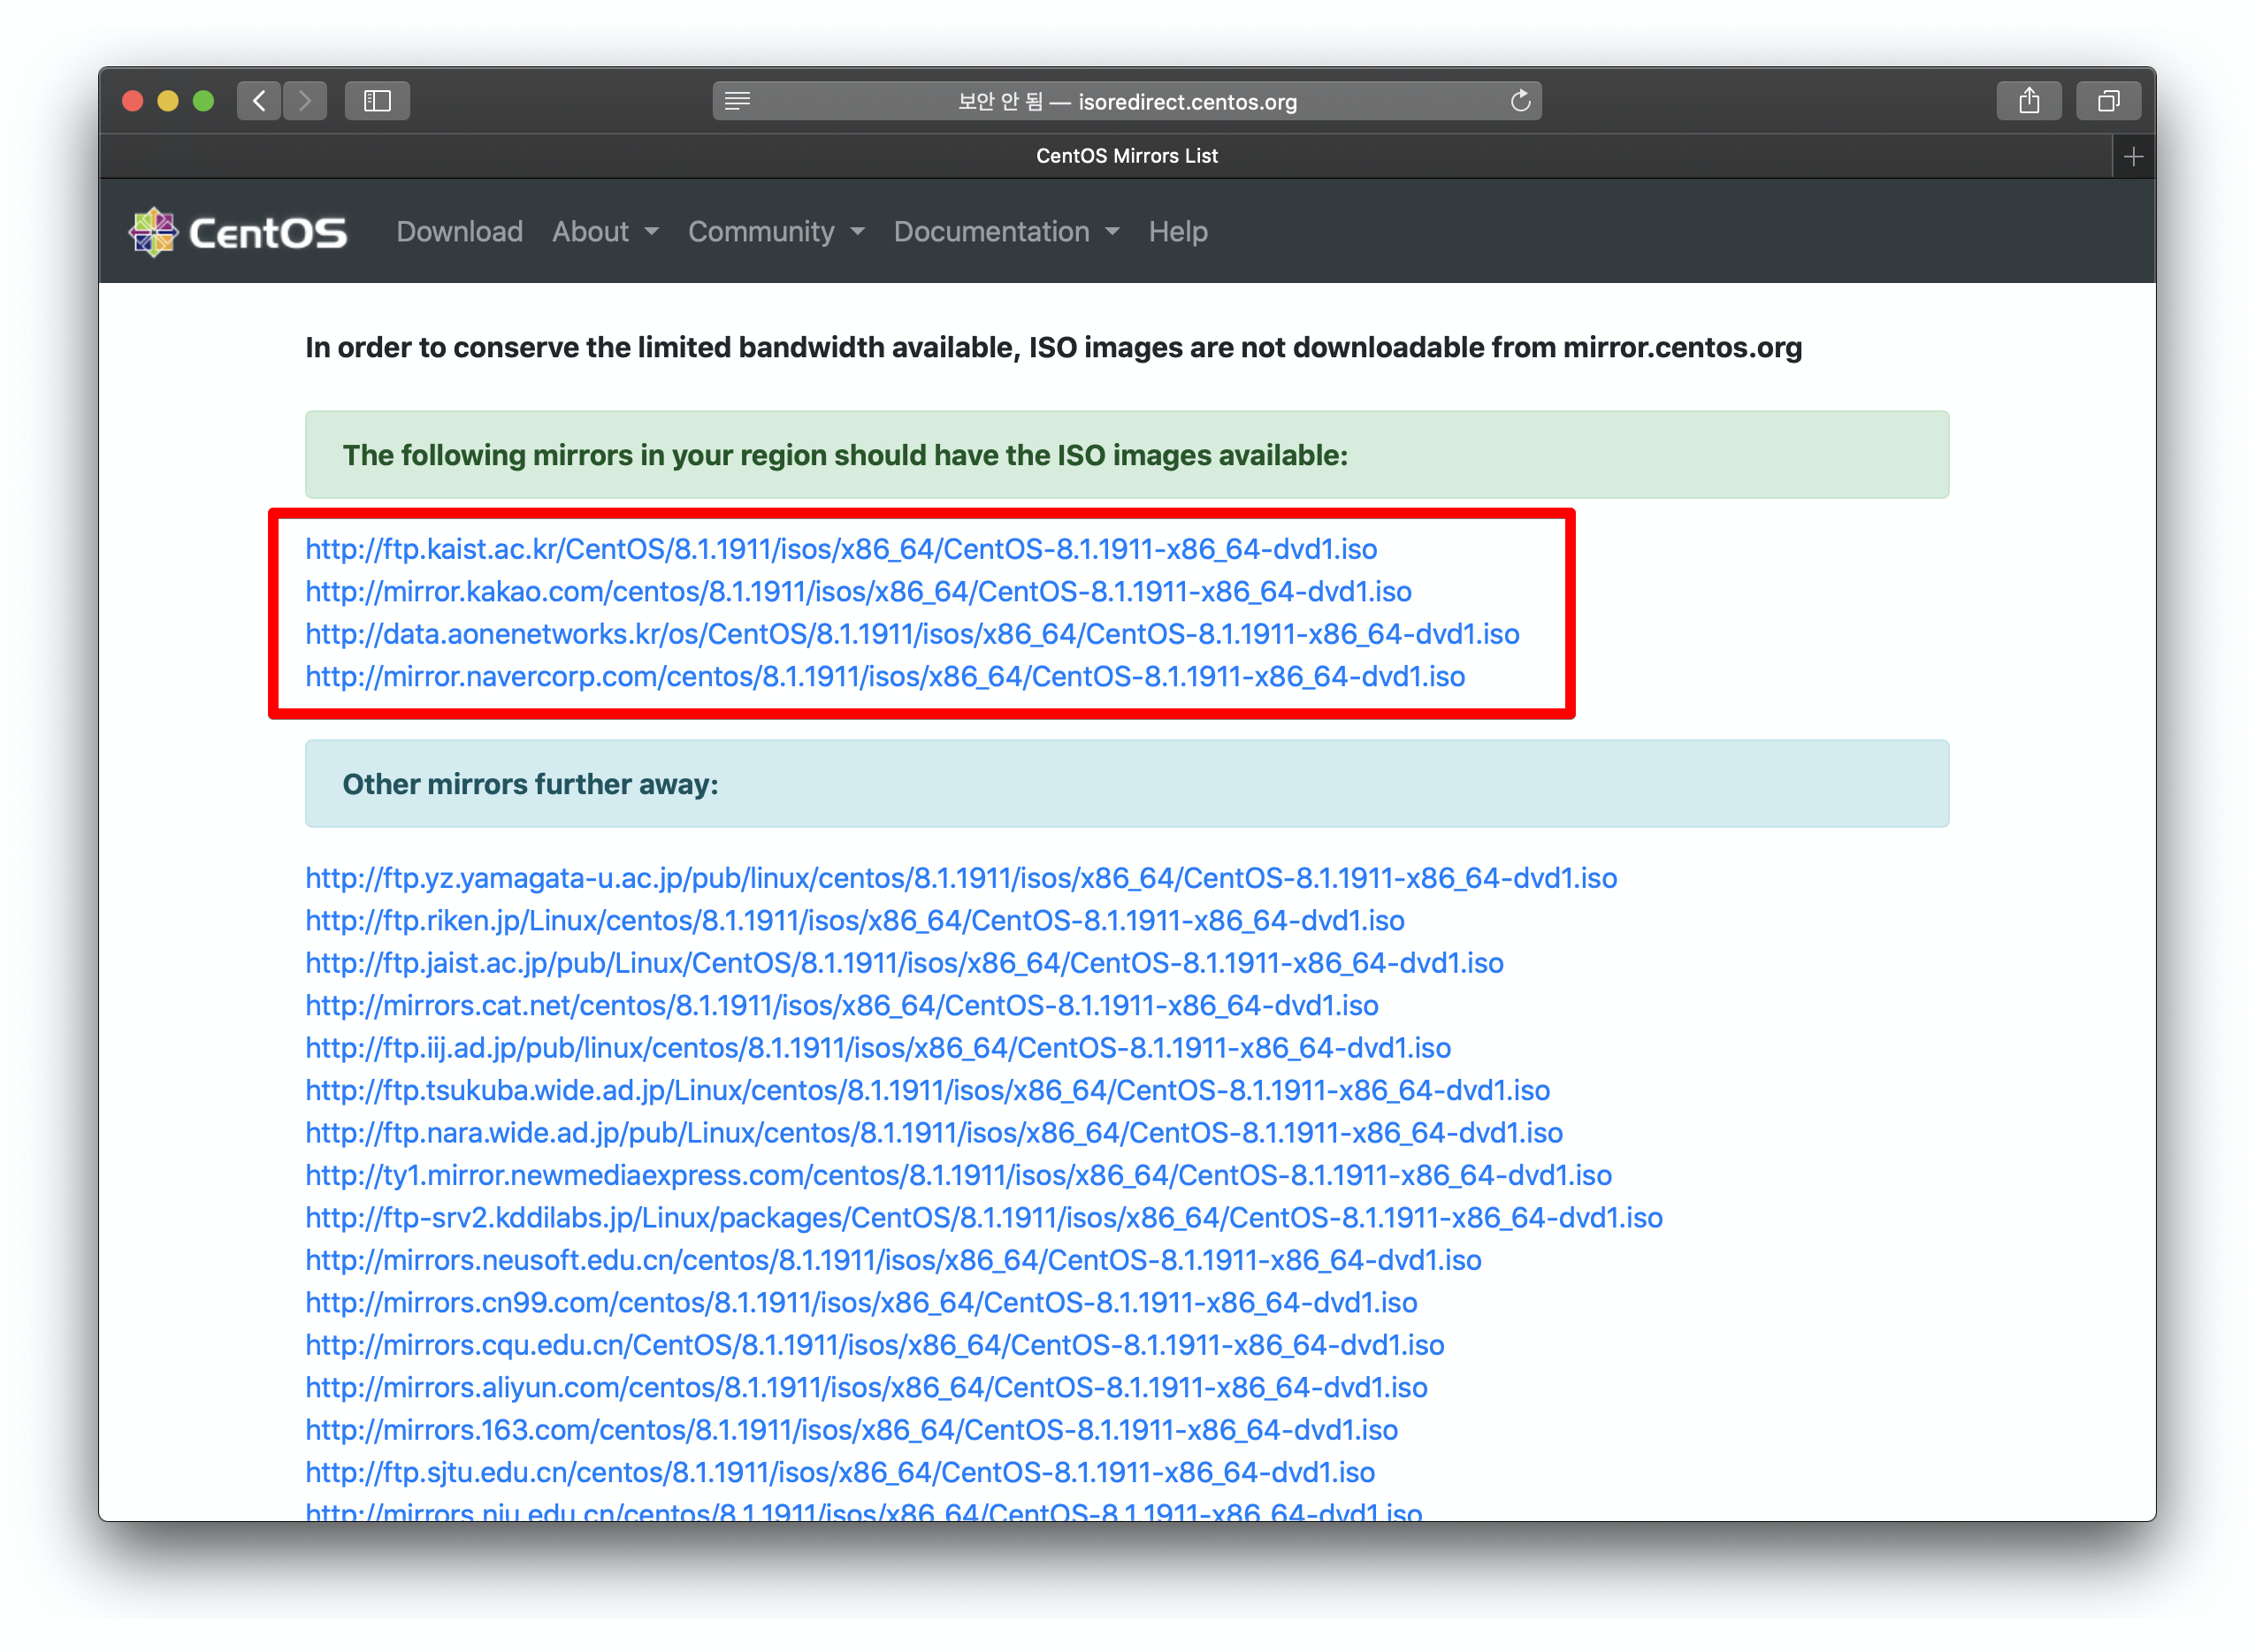The width and height of the screenshot is (2255, 1652).
Task: Click the Safari forward arrow button
Action: [x=305, y=101]
